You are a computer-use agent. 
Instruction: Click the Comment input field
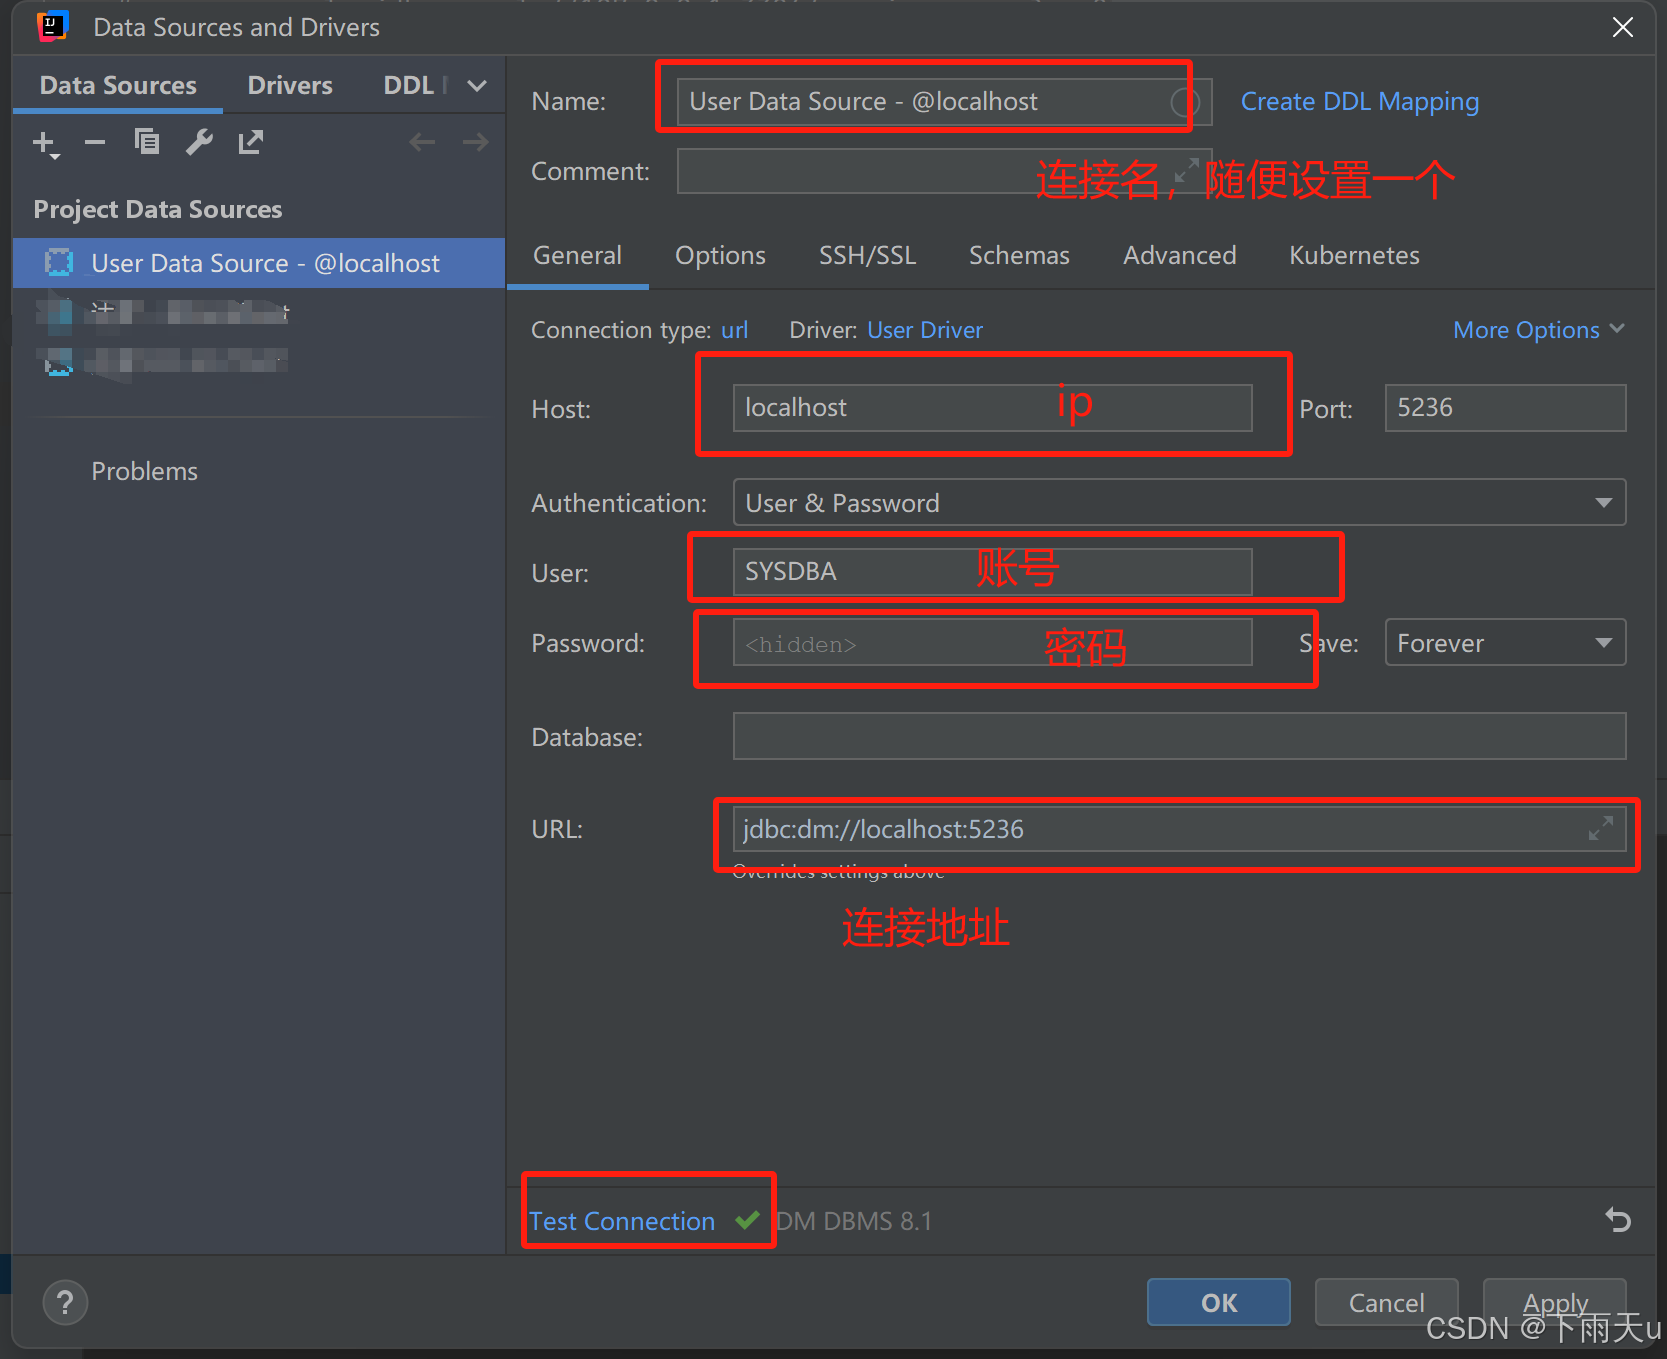click(x=944, y=171)
